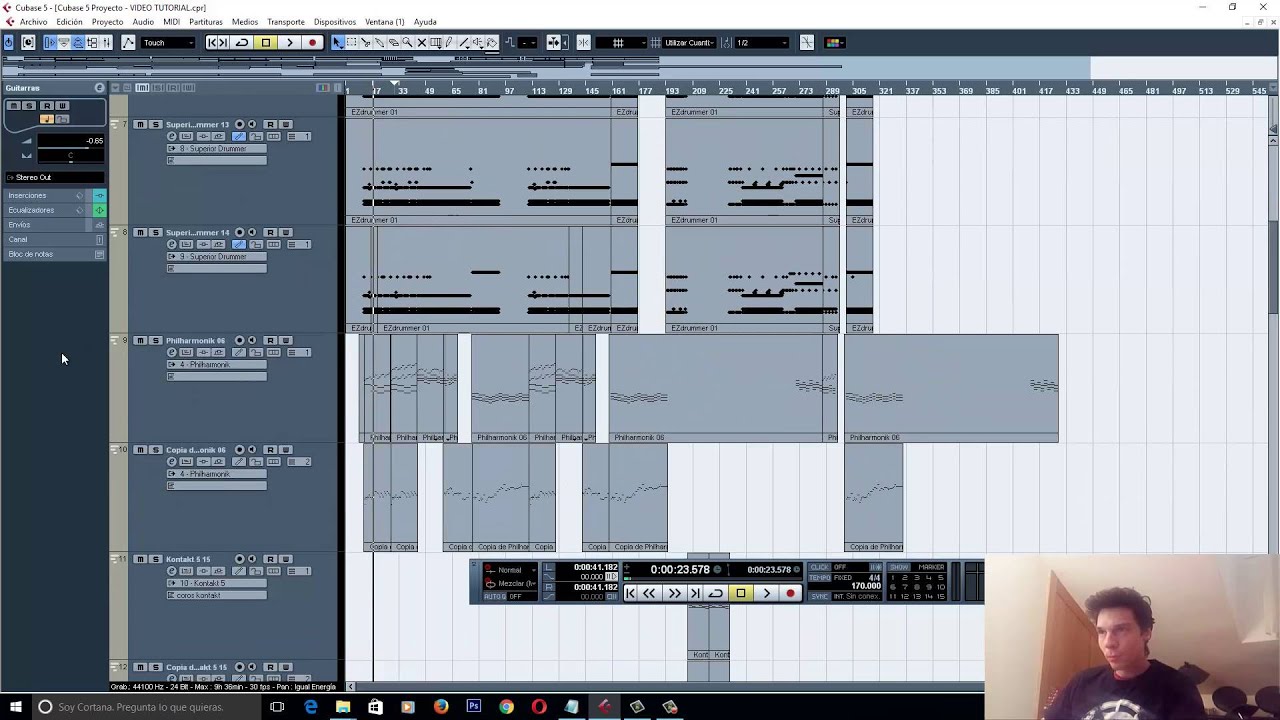This screenshot has height=720, width=1280.
Task: Toggle the TEMPO track button
Action: (x=819, y=578)
